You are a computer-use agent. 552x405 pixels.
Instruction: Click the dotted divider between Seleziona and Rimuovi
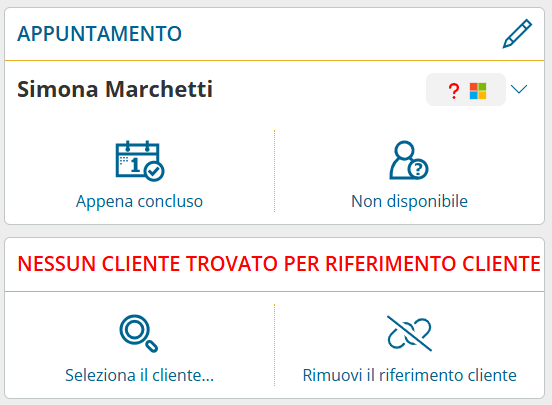pos(274,345)
